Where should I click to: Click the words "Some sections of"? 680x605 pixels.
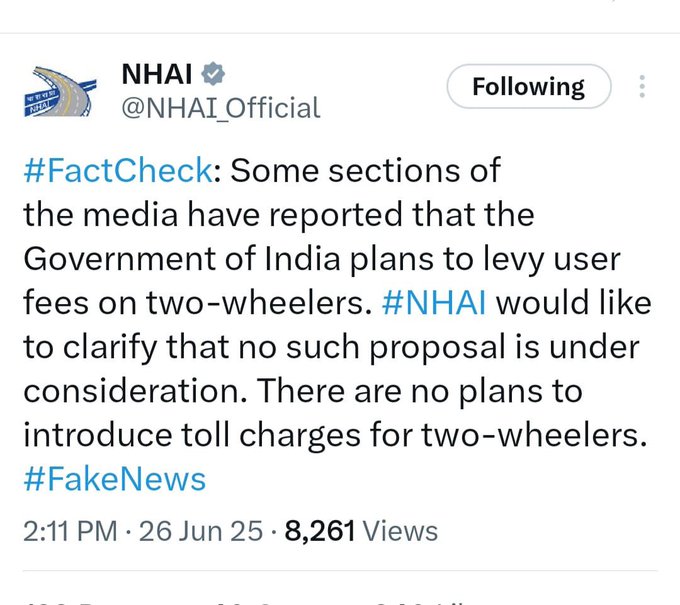tap(365, 170)
